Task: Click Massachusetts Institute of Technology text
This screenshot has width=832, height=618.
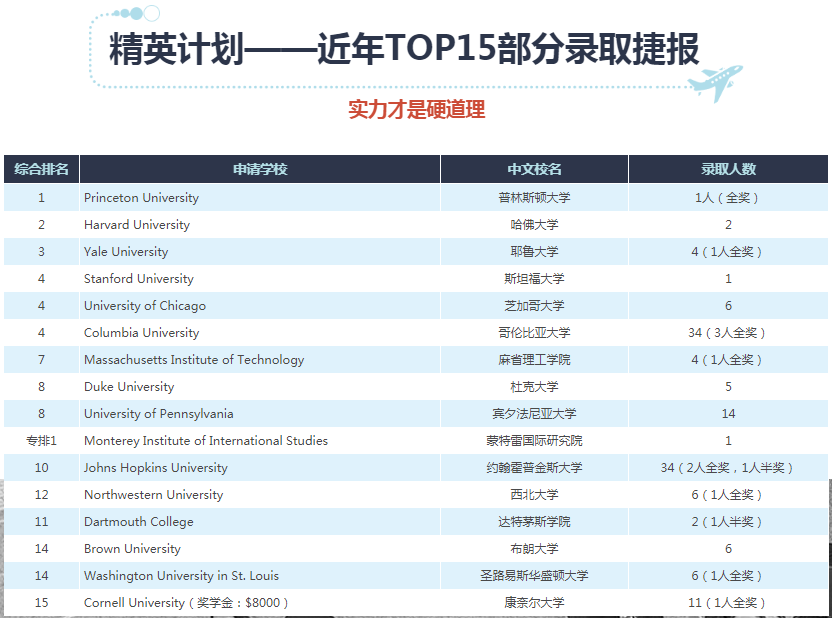Action: 194,360
